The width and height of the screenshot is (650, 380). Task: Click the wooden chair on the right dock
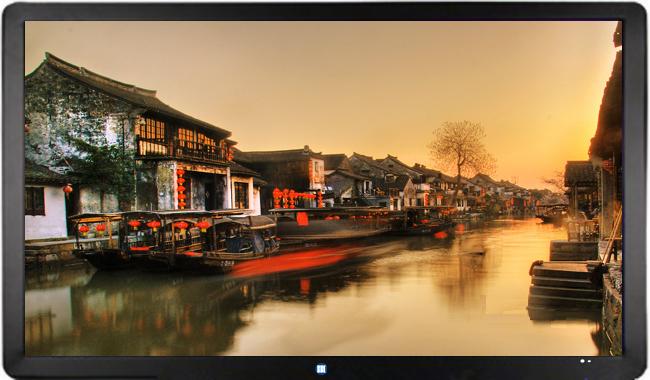(579, 230)
